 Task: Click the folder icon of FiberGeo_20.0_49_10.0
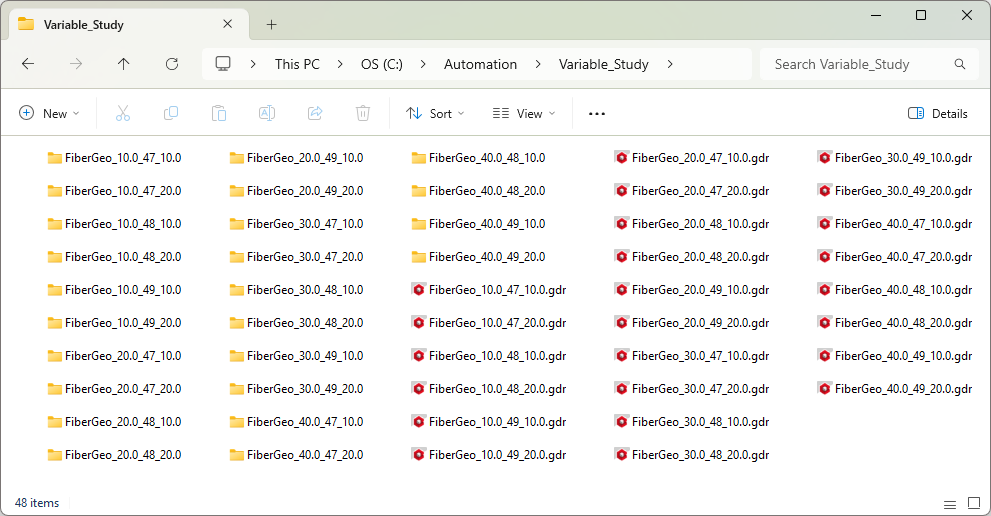click(236, 158)
